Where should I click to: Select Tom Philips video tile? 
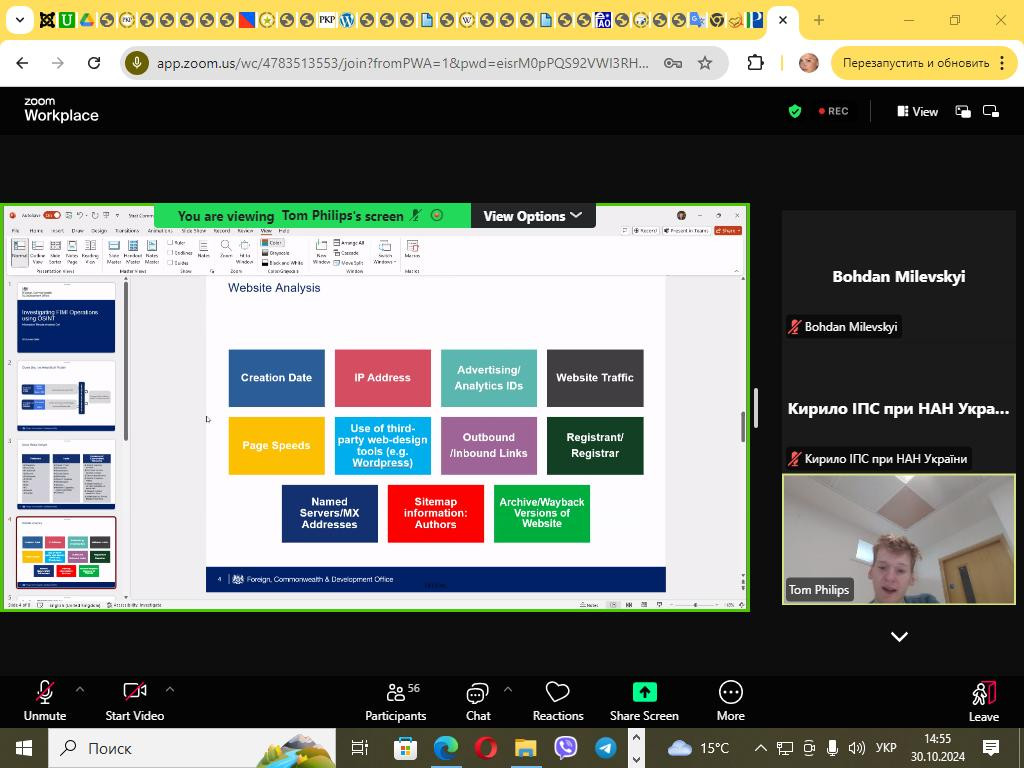coord(899,539)
